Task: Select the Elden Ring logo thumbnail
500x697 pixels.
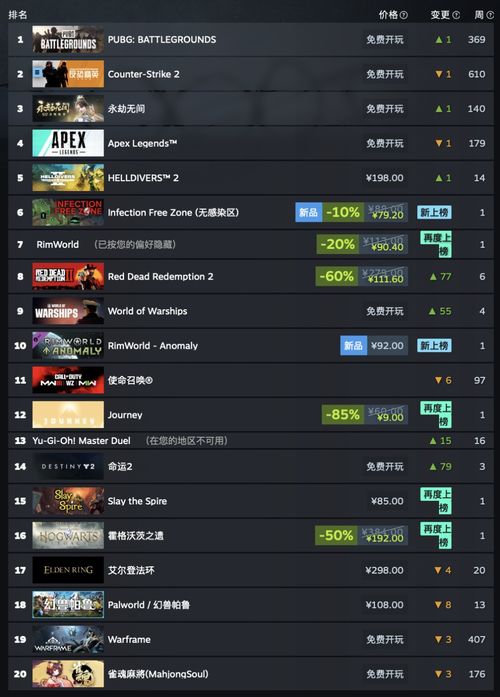Action: tap(68, 570)
